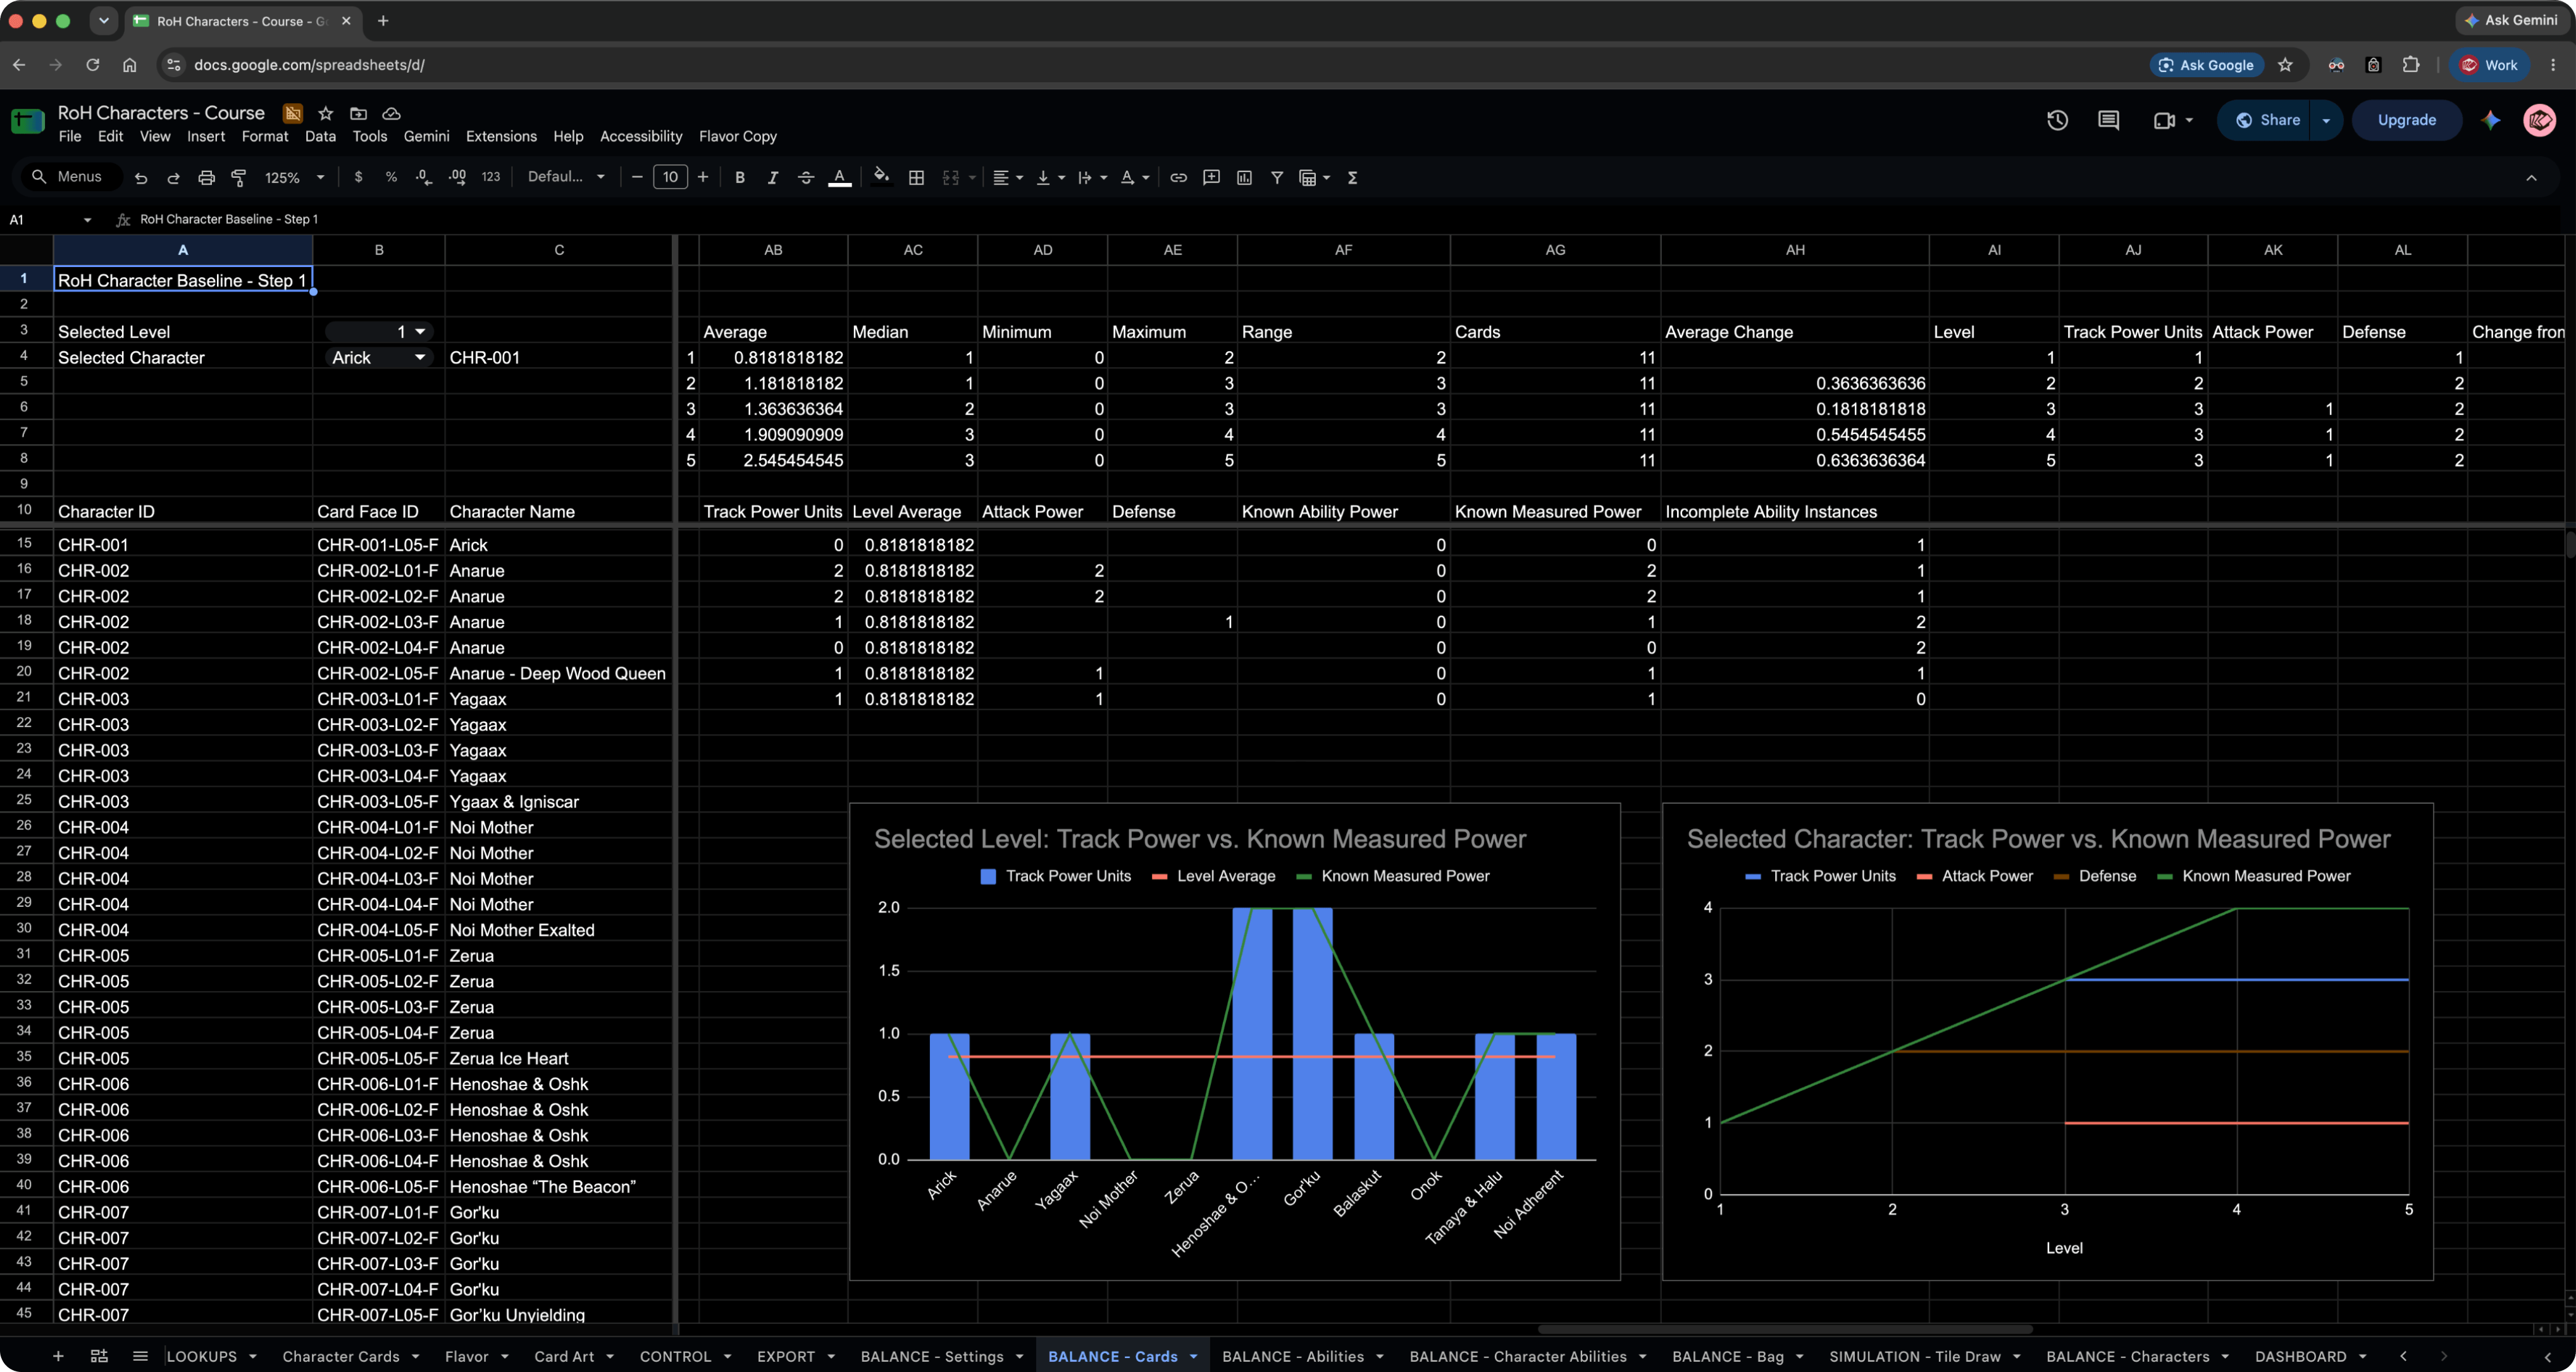
Task: Click the Insert link icon
Action: click(1178, 177)
